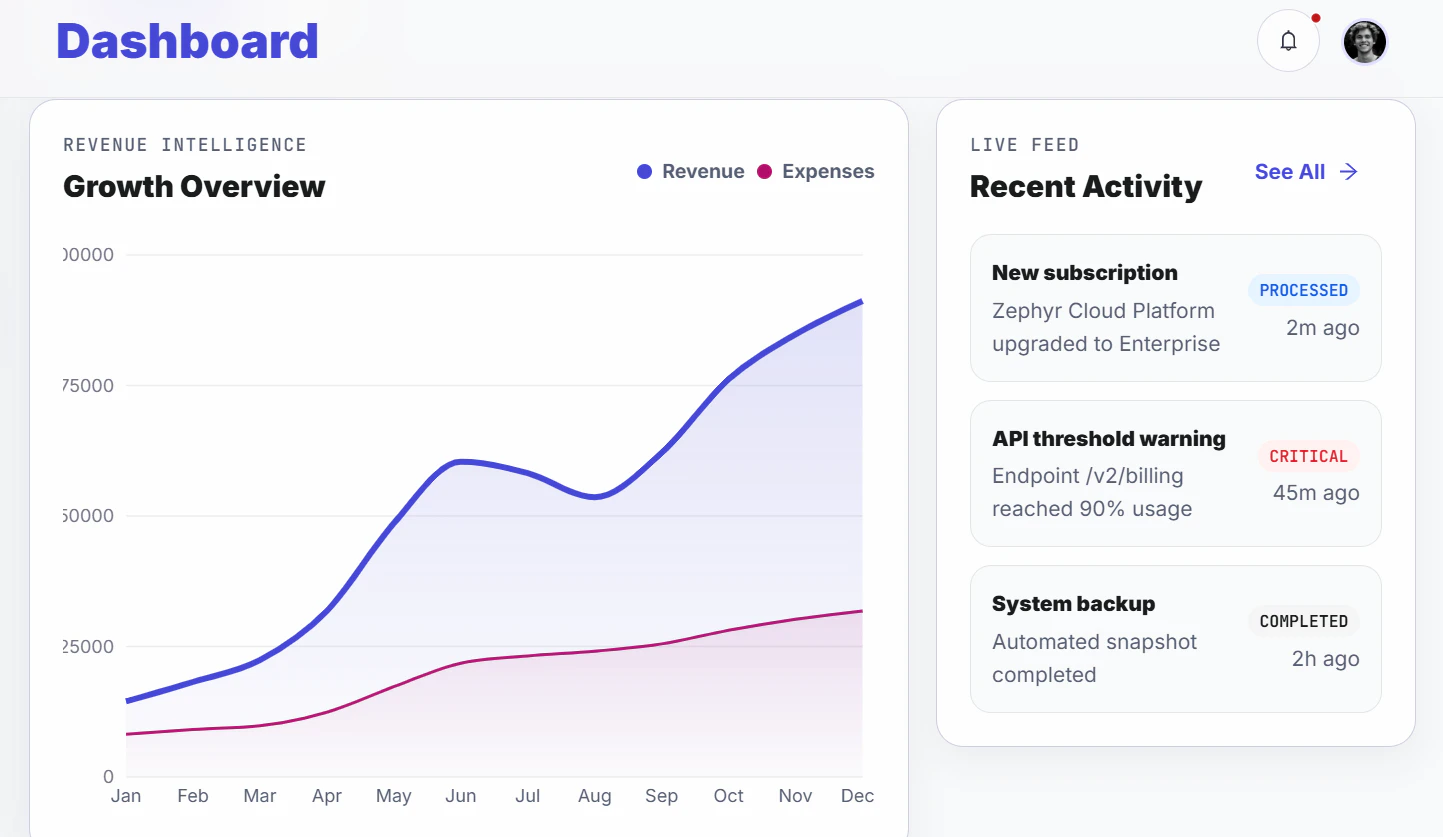This screenshot has width=1443, height=837.
Task: Click the COMPLETED status badge
Action: click(1304, 621)
